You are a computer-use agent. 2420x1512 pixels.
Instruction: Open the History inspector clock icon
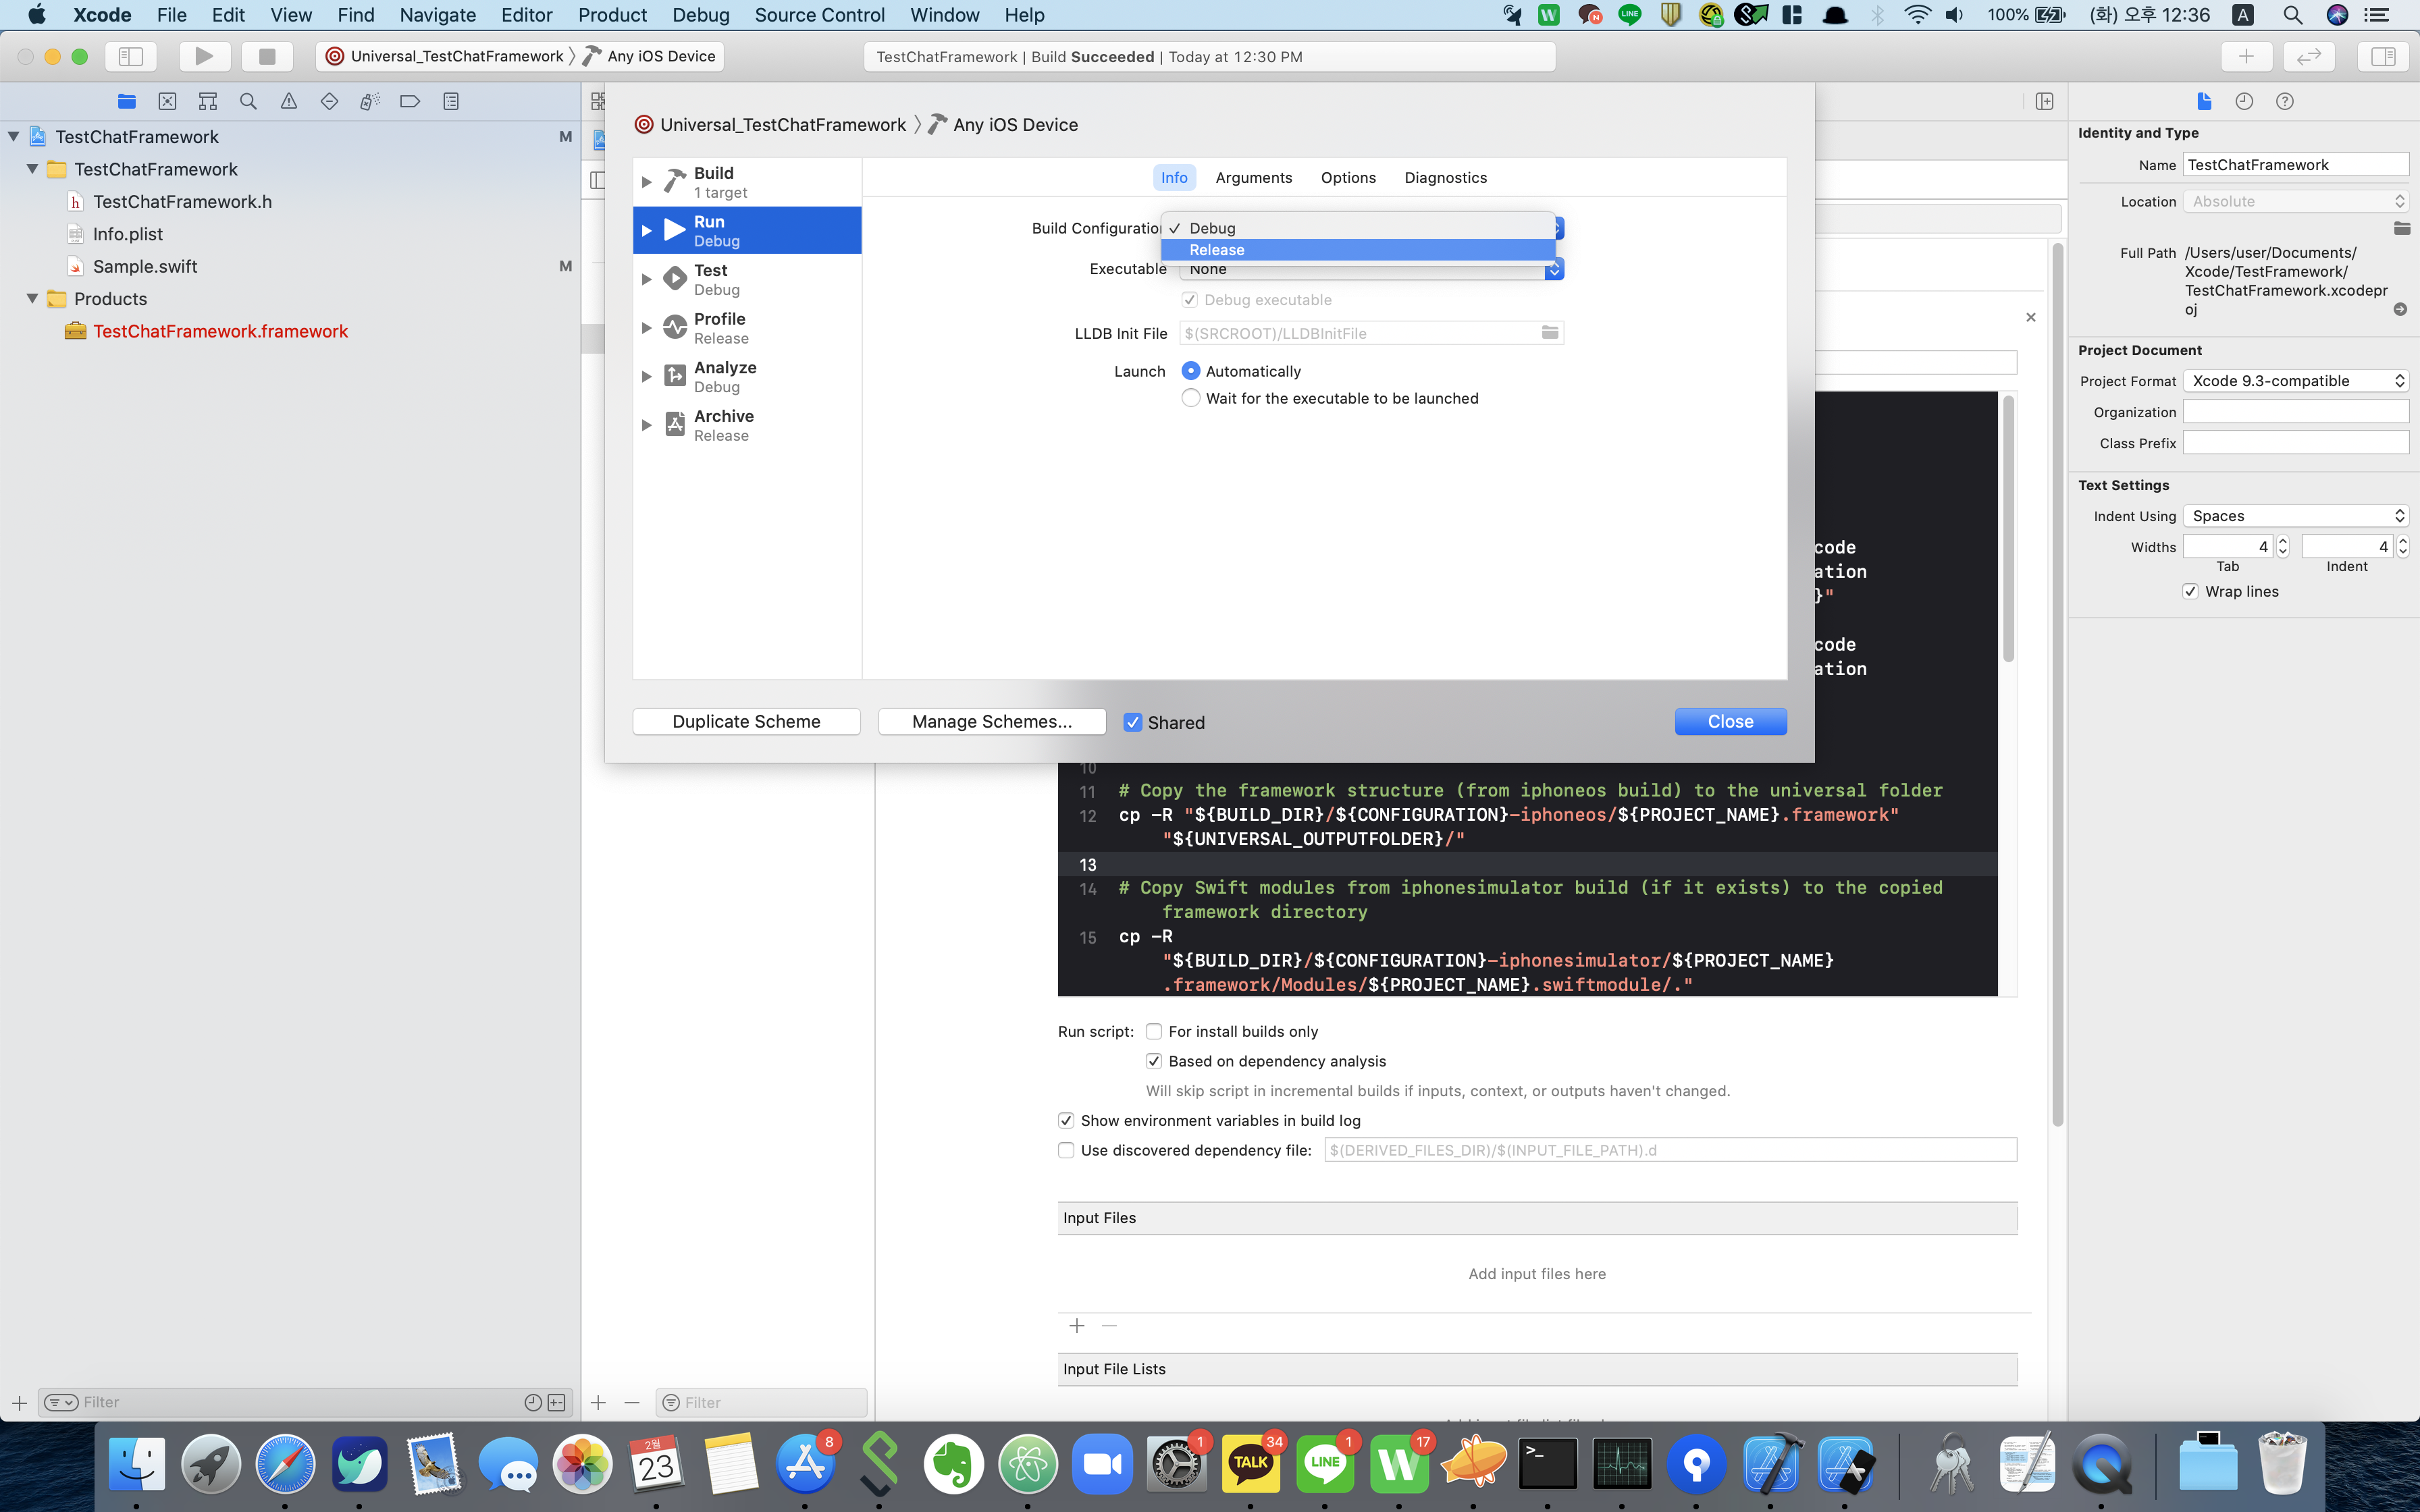(2244, 101)
